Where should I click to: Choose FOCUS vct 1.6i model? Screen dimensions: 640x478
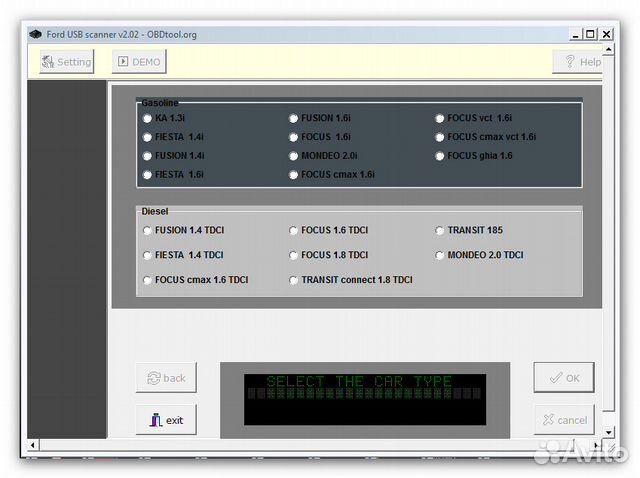439,118
